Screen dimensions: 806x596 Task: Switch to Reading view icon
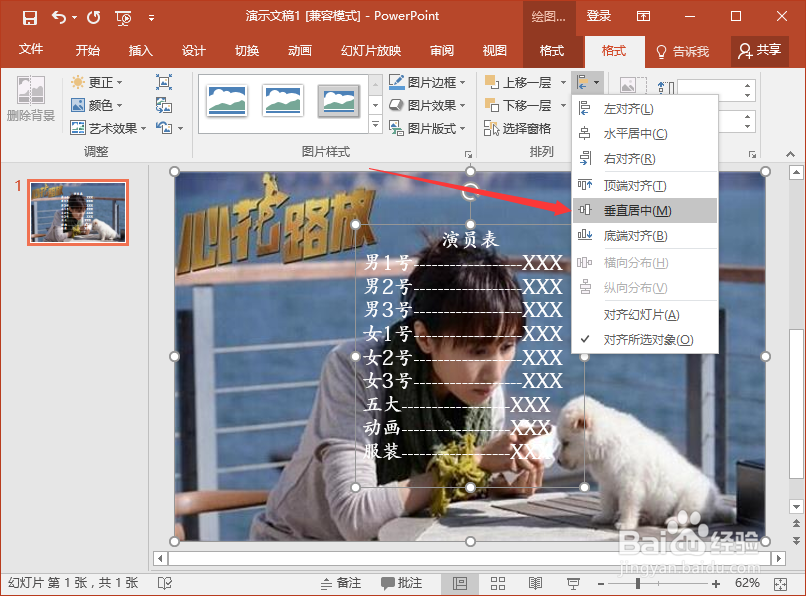click(x=536, y=583)
